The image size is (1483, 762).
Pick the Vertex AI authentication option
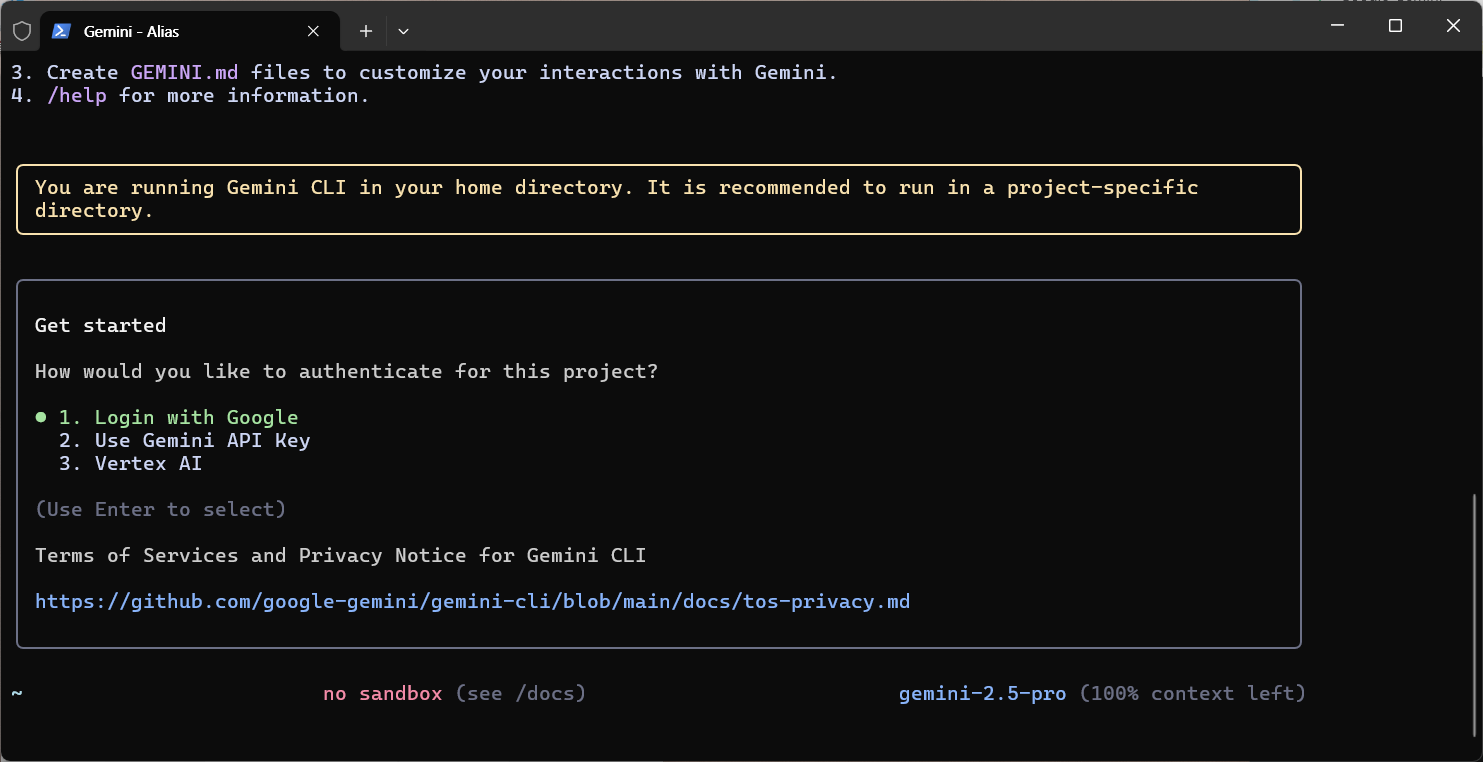(x=148, y=463)
